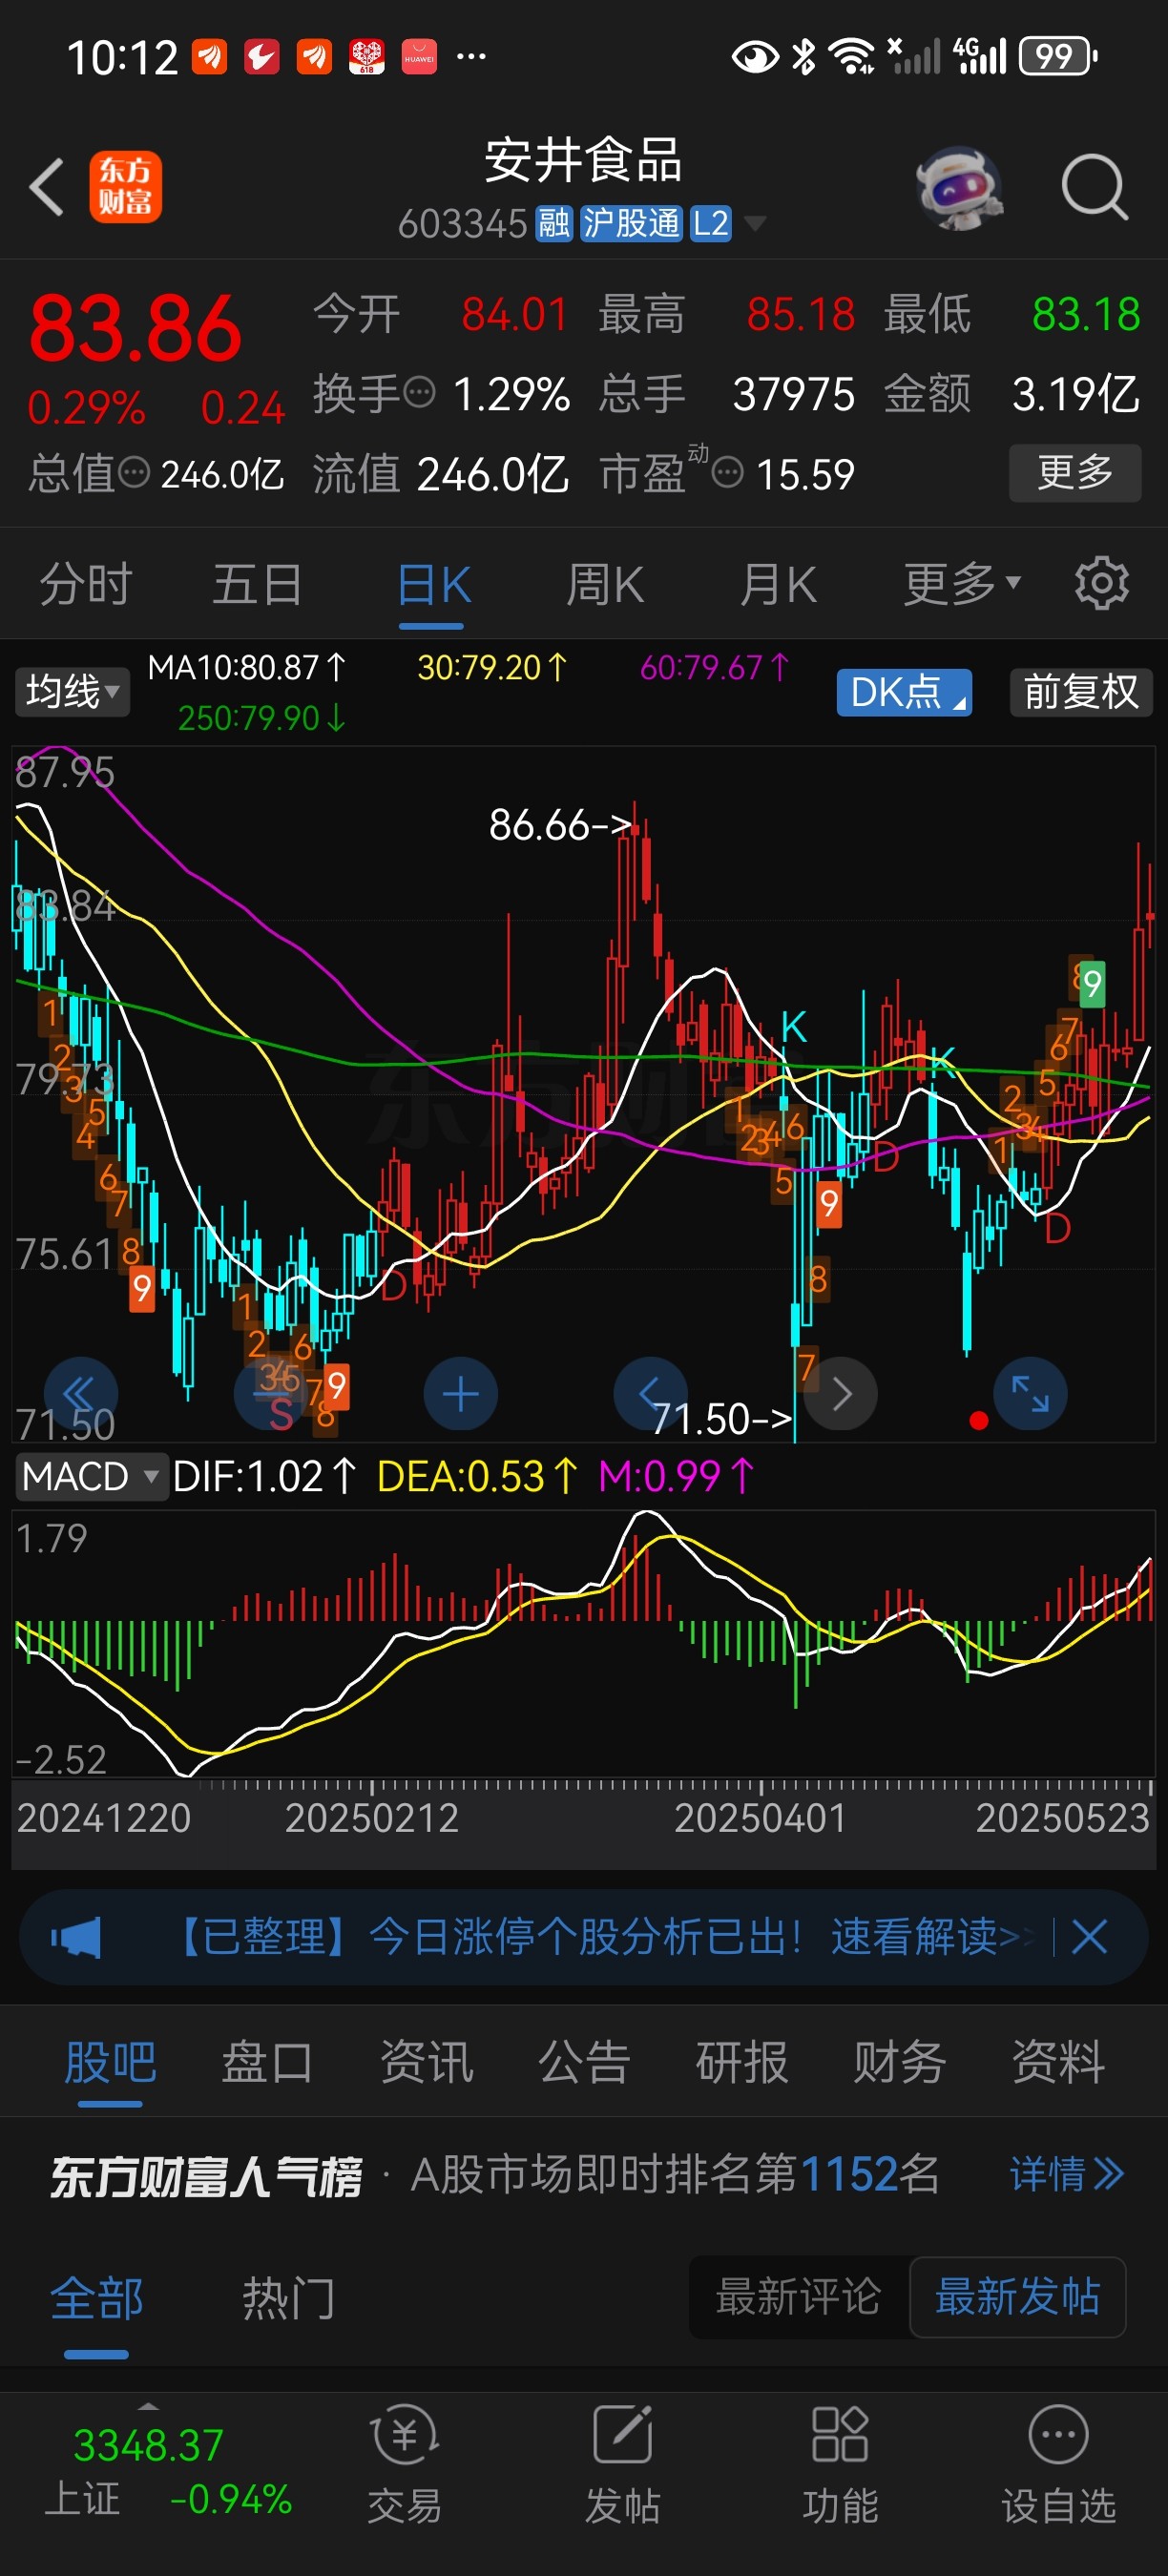The height and width of the screenshot is (2576, 1168).
Task: Zoom in chart with the plus button
Action: (x=461, y=1394)
